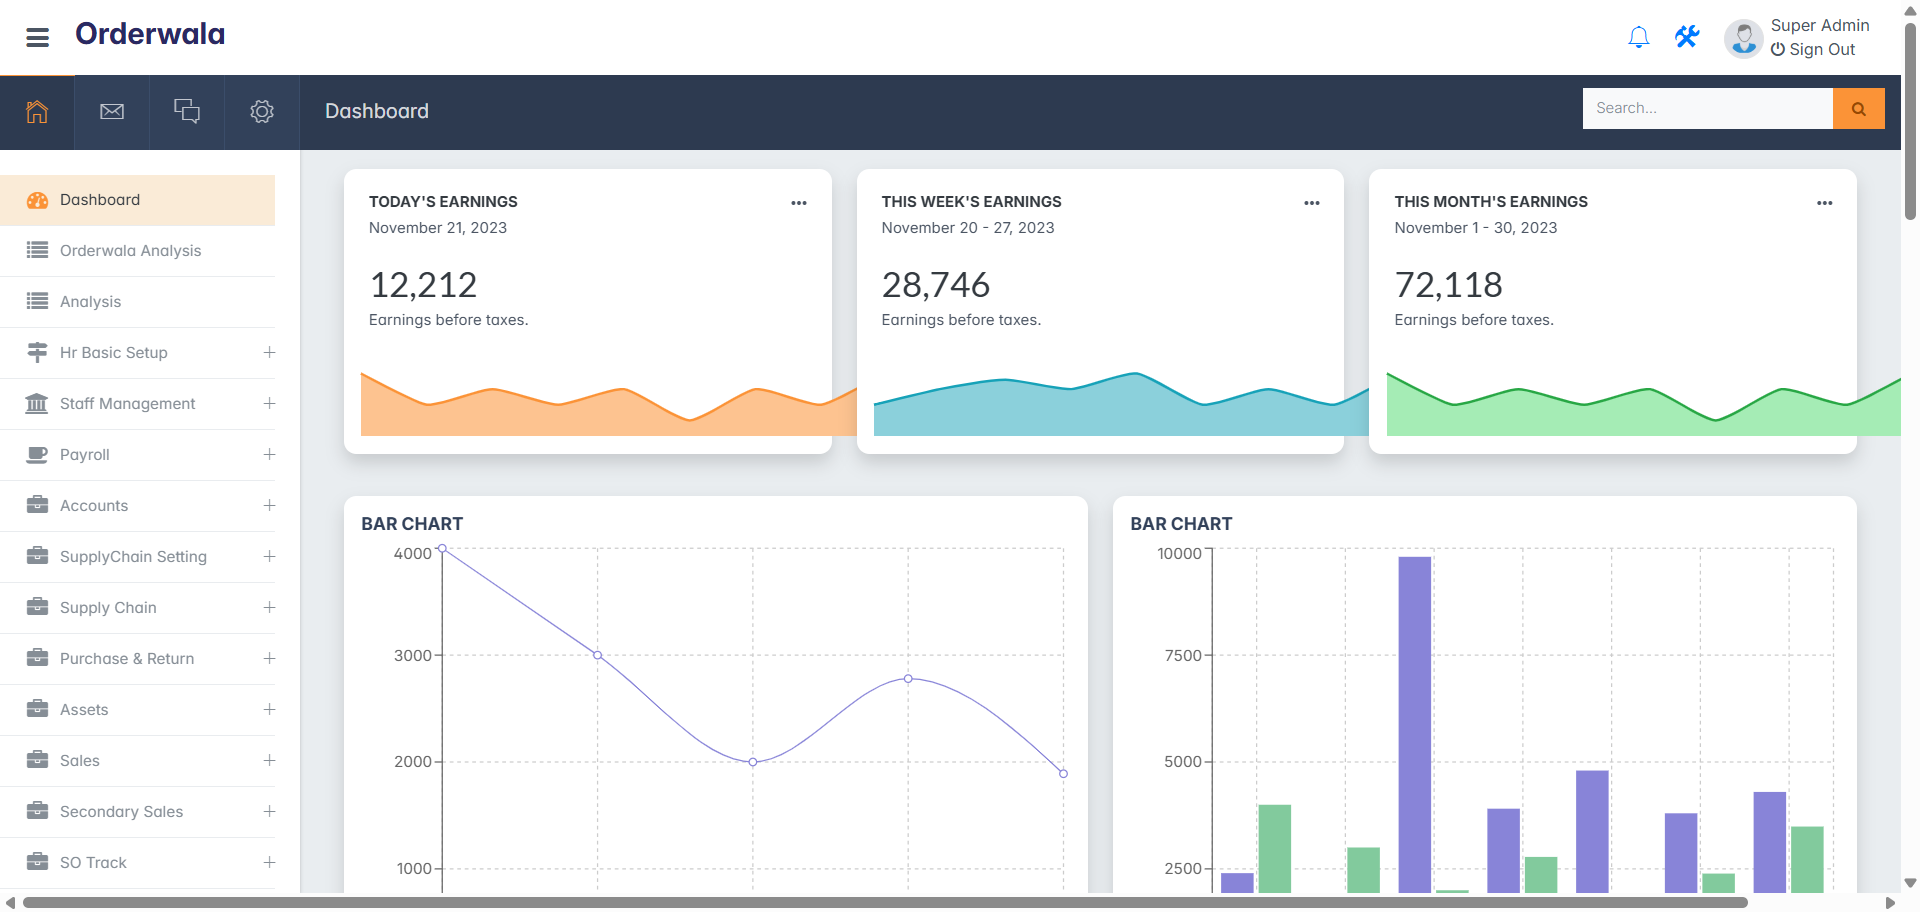This screenshot has width=1920, height=912.
Task: Open the mail envelope icon tab
Action: coord(112,112)
